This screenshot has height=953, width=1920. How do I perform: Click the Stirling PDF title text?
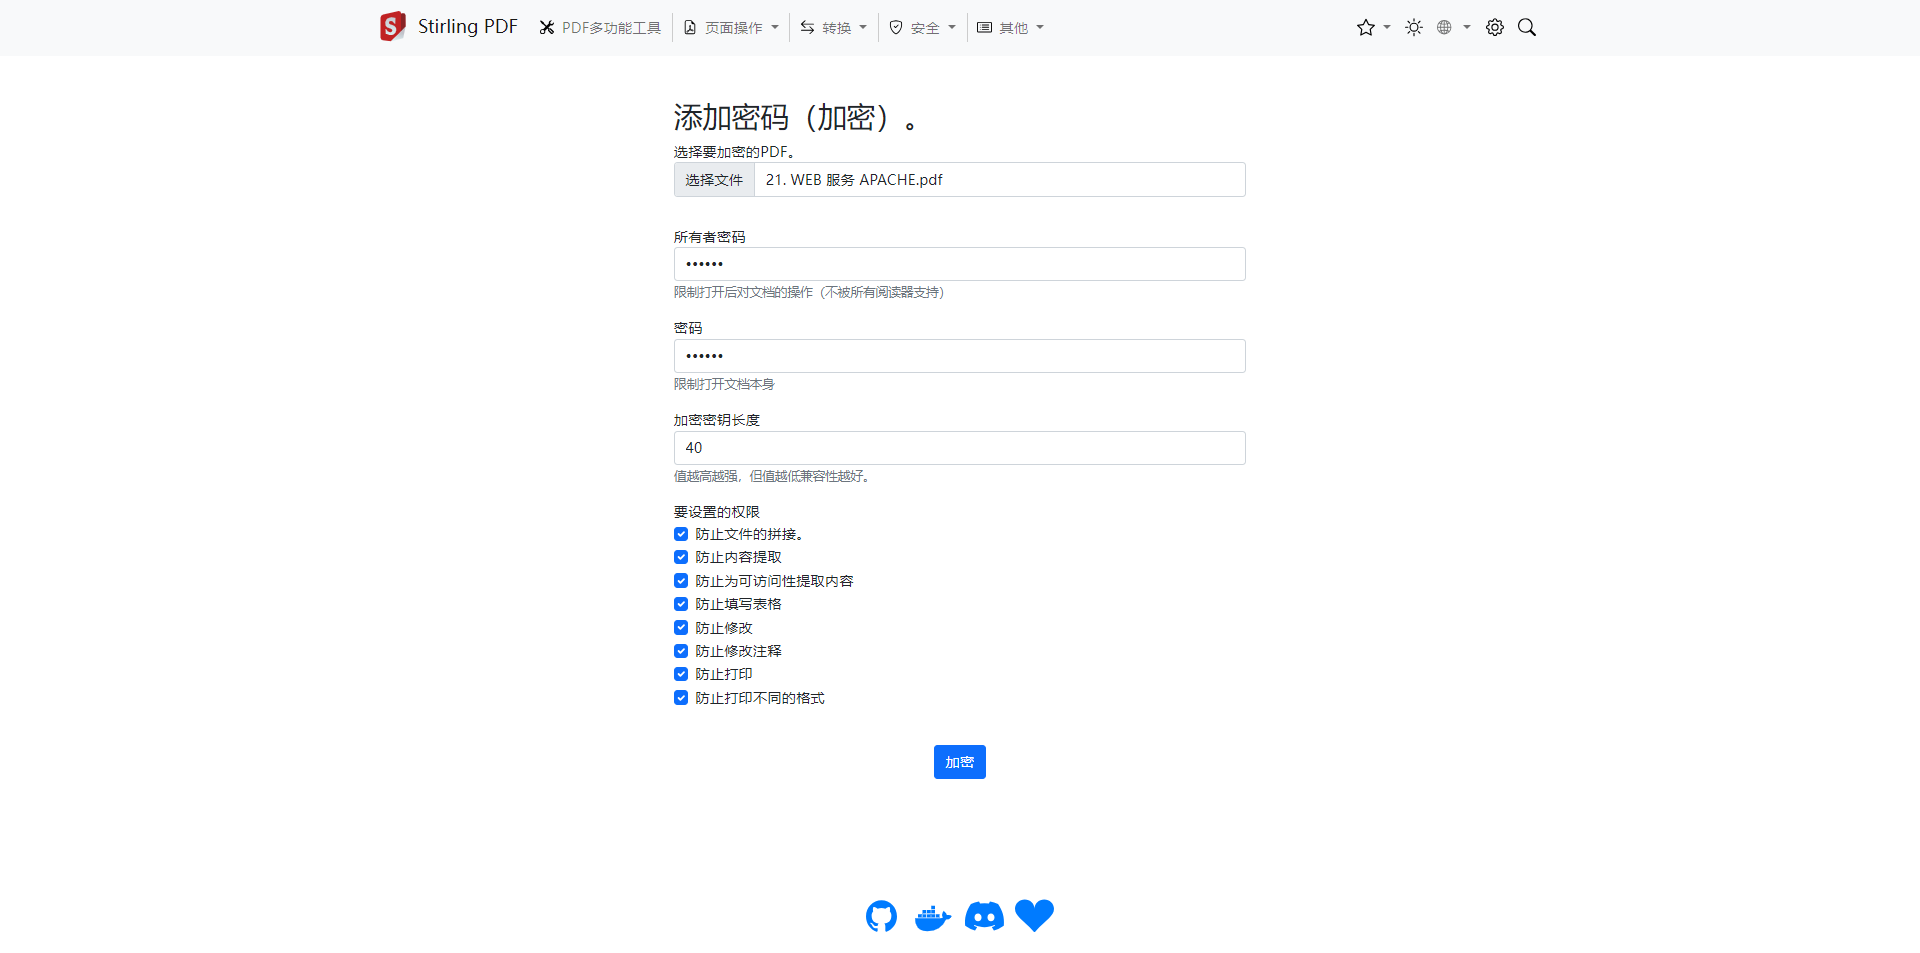pos(467,27)
